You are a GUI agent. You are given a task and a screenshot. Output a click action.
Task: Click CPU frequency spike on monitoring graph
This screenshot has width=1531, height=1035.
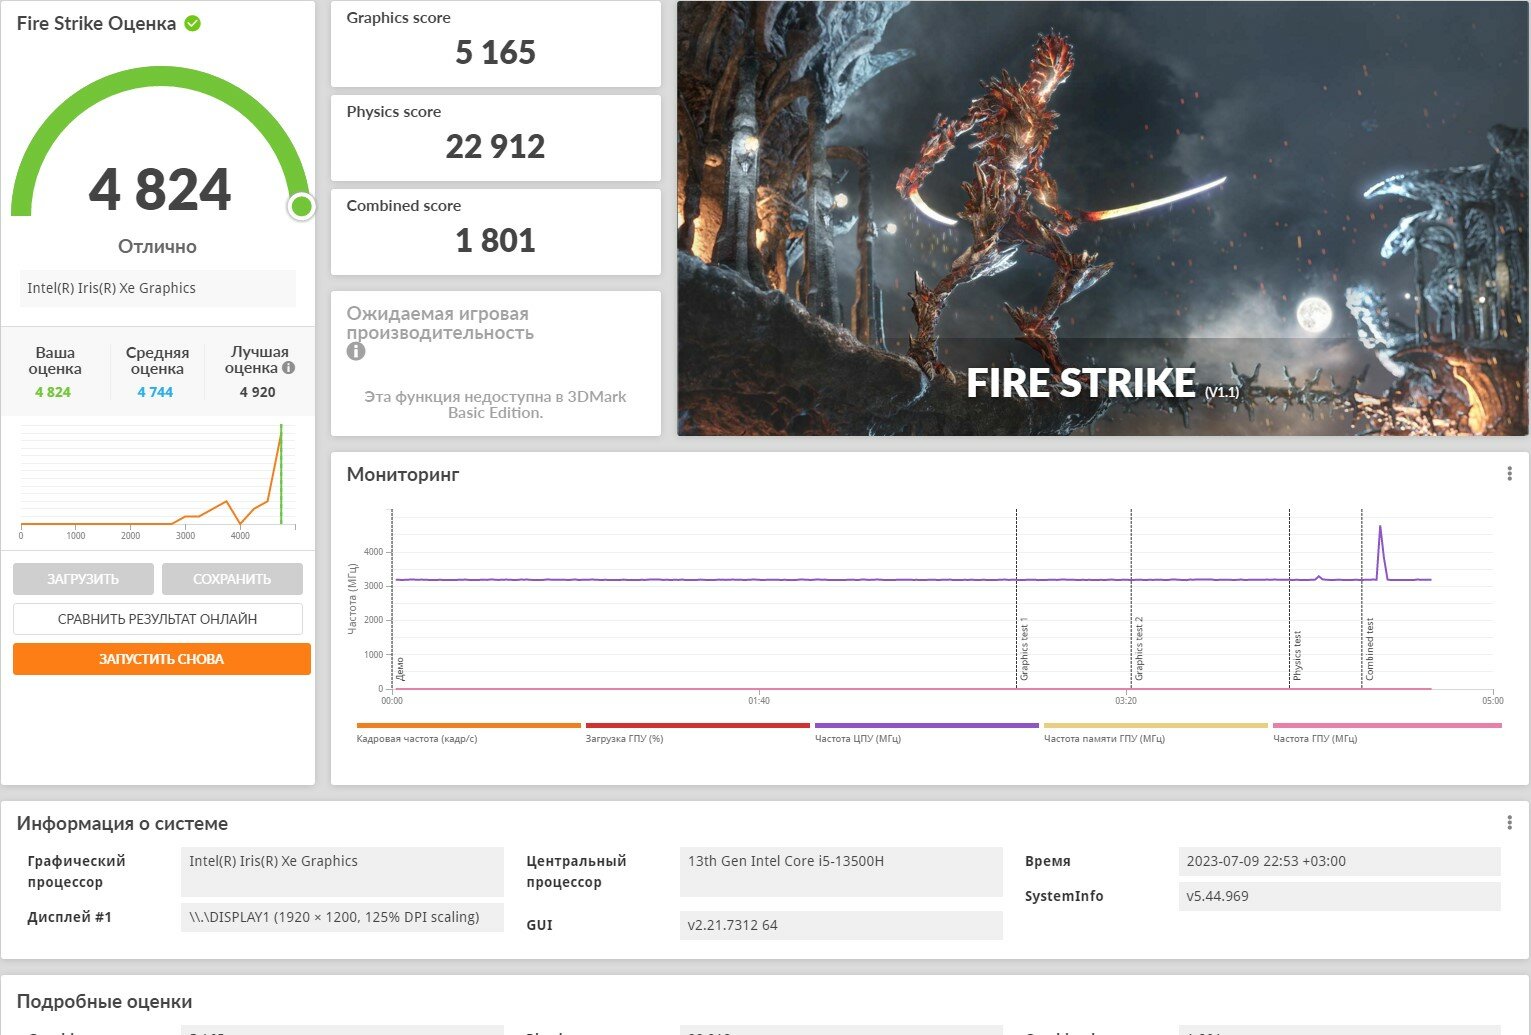point(1381,550)
